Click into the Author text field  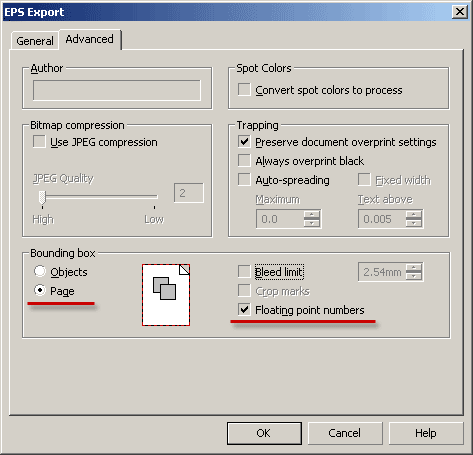click(117, 90)
